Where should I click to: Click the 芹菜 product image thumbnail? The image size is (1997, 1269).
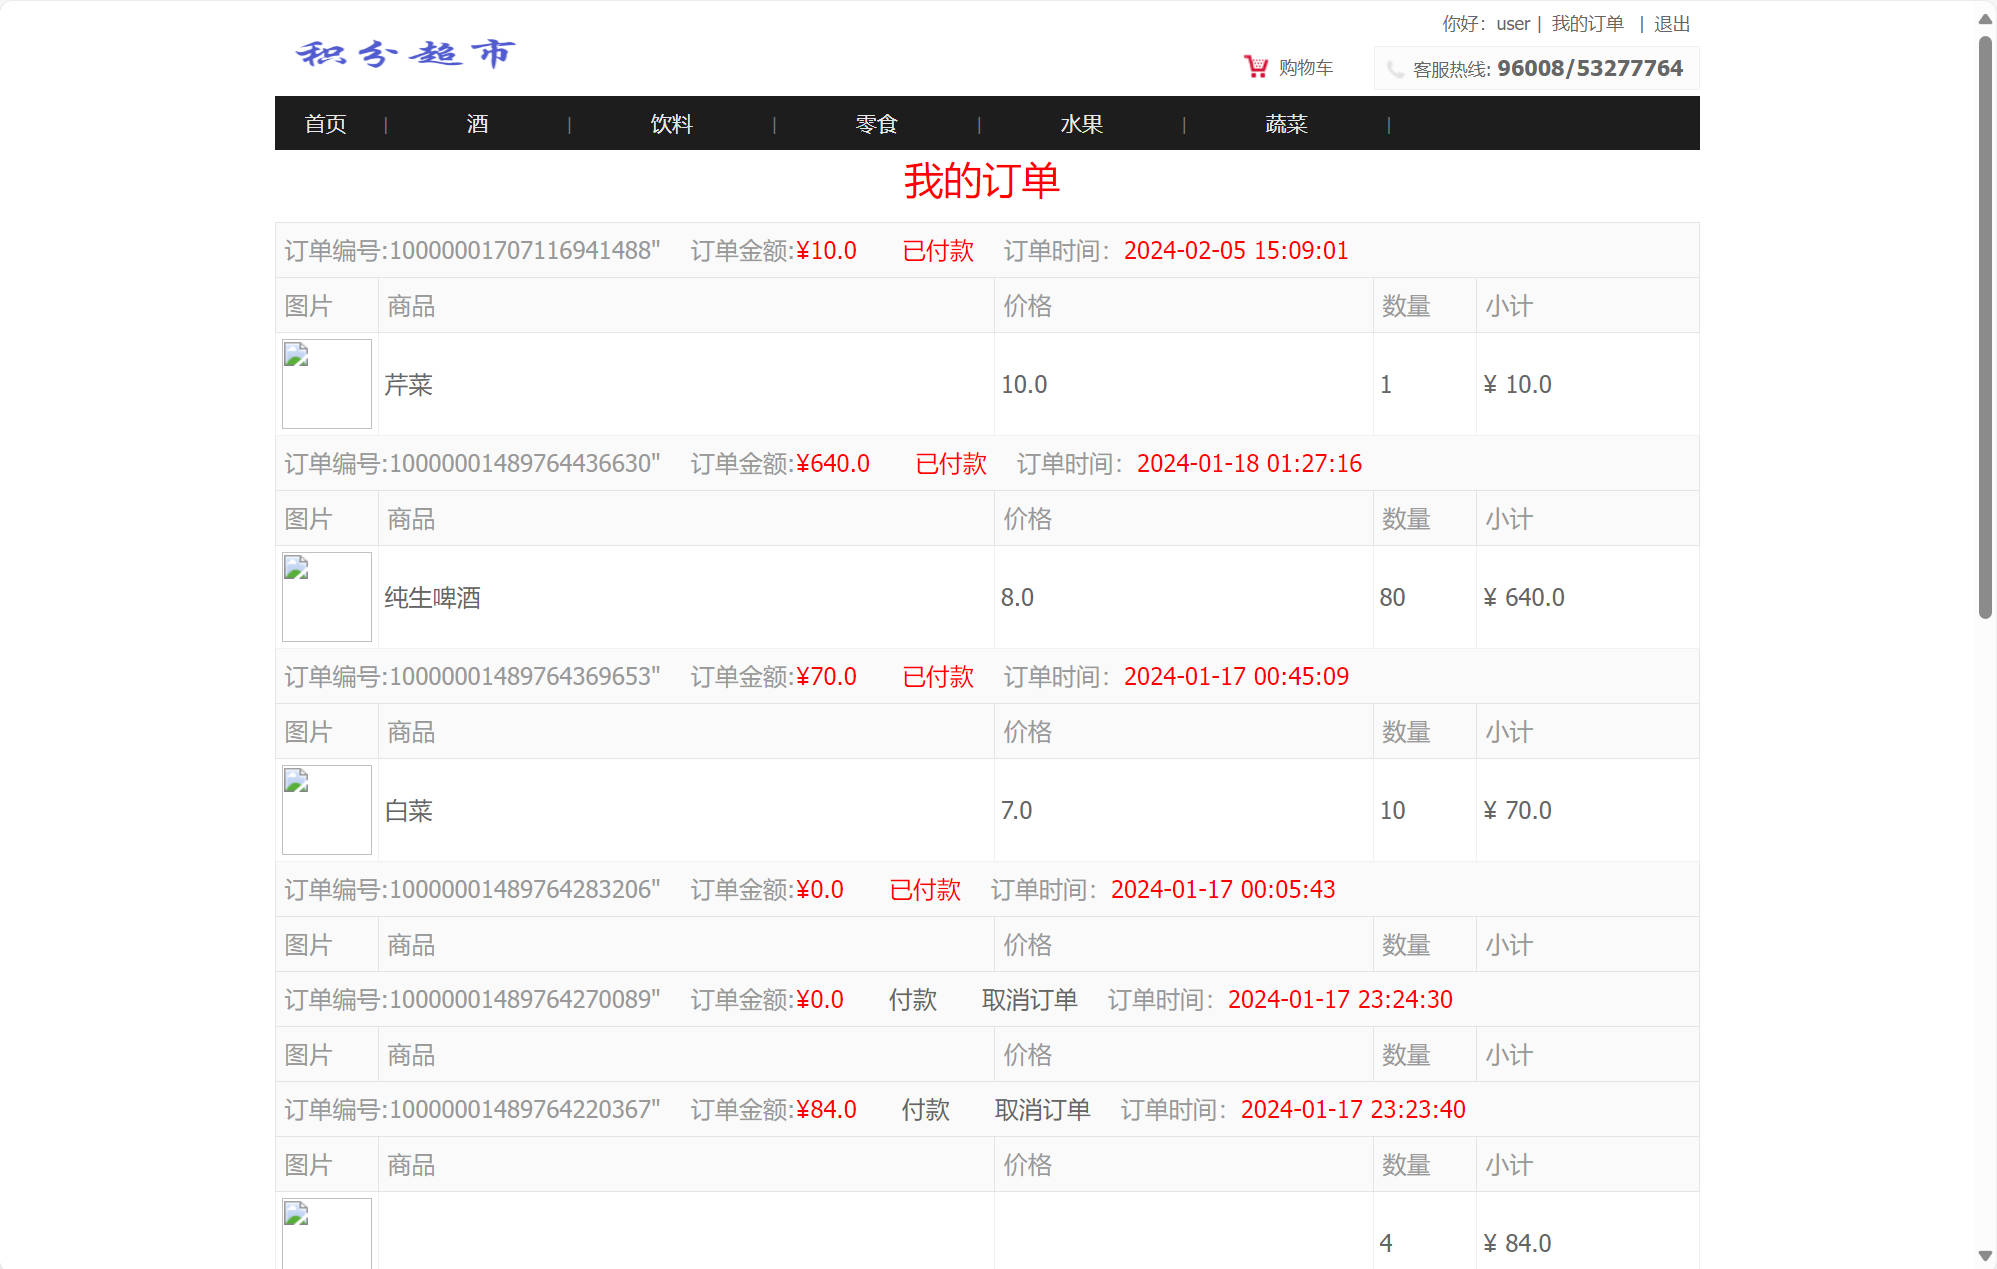tap(326, 384)
